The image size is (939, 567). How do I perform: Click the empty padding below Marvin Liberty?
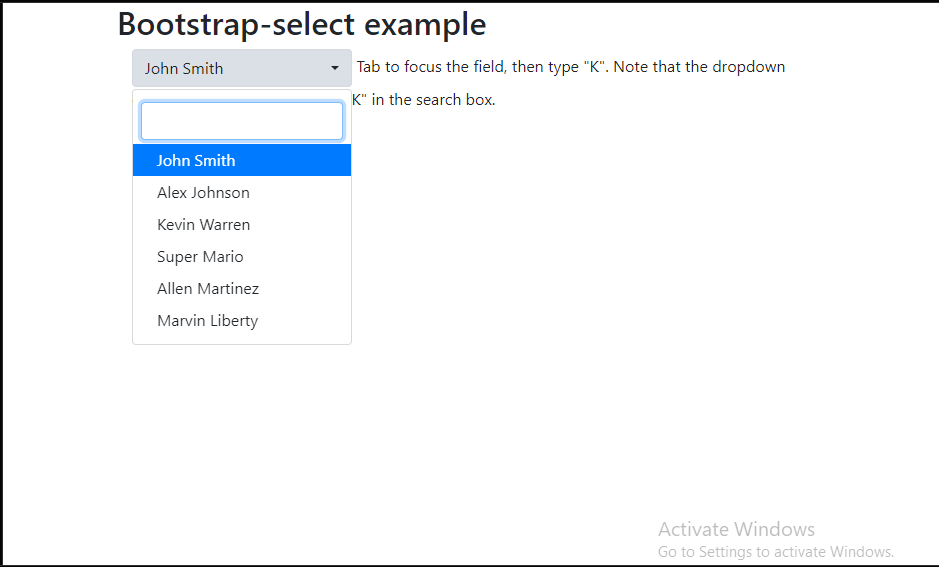242,340
